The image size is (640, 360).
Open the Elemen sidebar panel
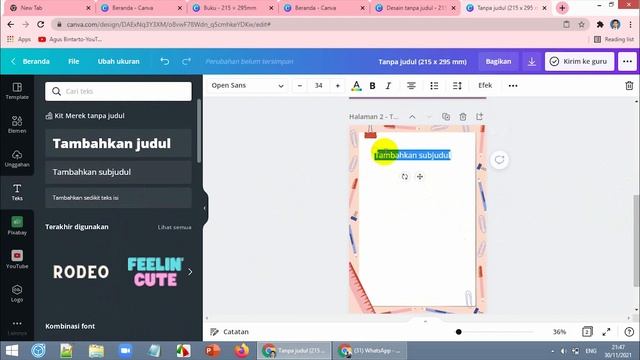(x=17, y=124)
